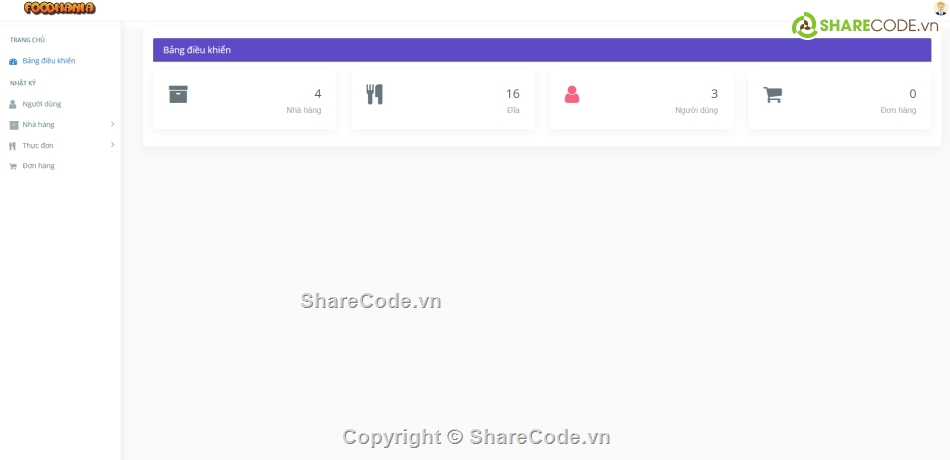
Task: Expand the Nhà hàng submenu chevron
Action: [112, 124]
